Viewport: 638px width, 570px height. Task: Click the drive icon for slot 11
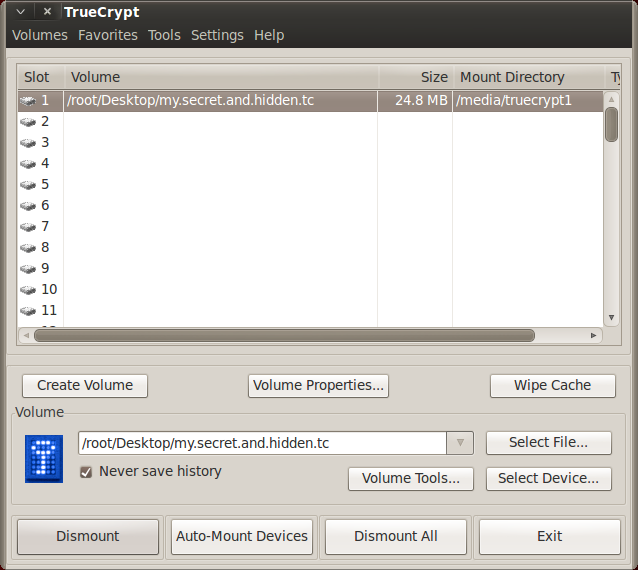pos(28,311)
